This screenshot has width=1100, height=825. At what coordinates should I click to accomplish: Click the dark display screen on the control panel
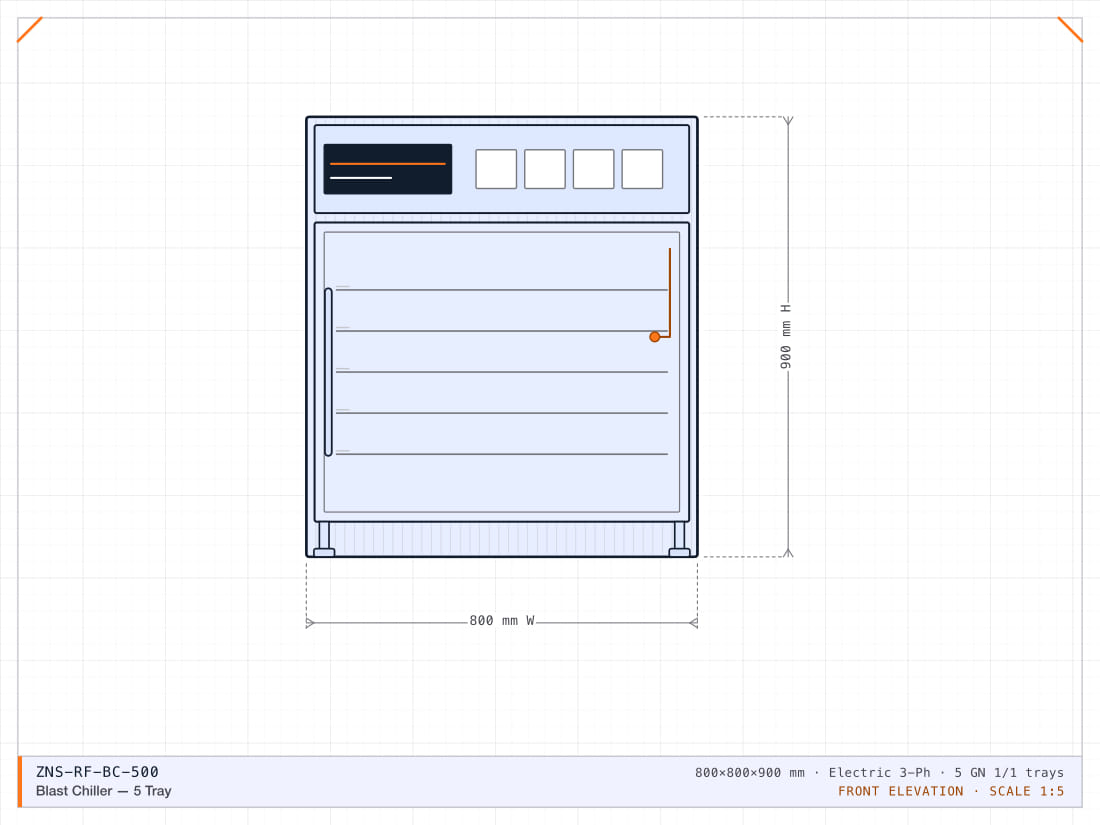pyautogui.click(x=387, y=169)
